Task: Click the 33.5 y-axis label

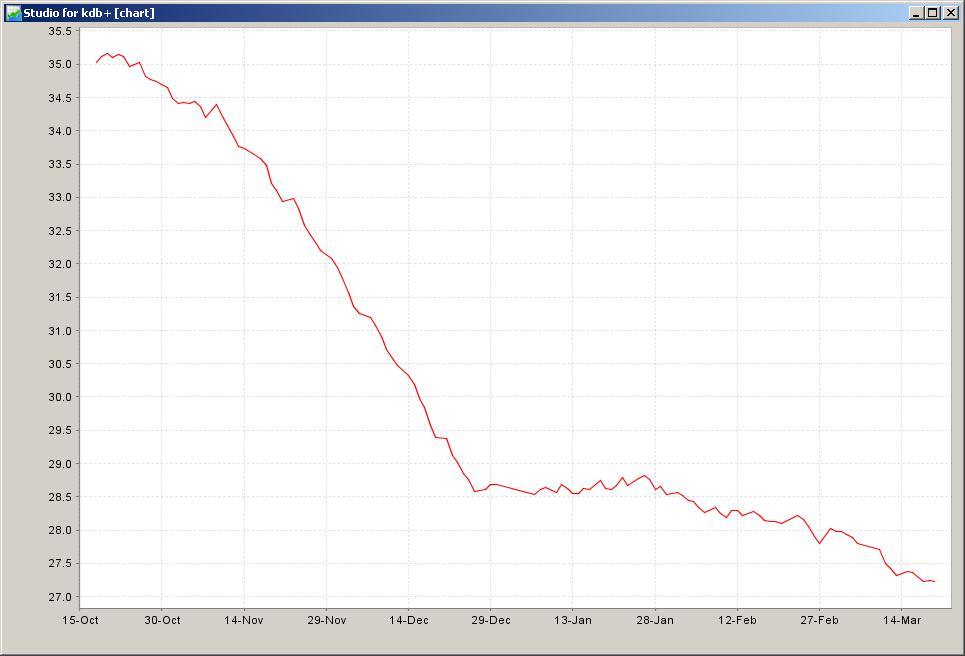Action: (x=60, y=164)
